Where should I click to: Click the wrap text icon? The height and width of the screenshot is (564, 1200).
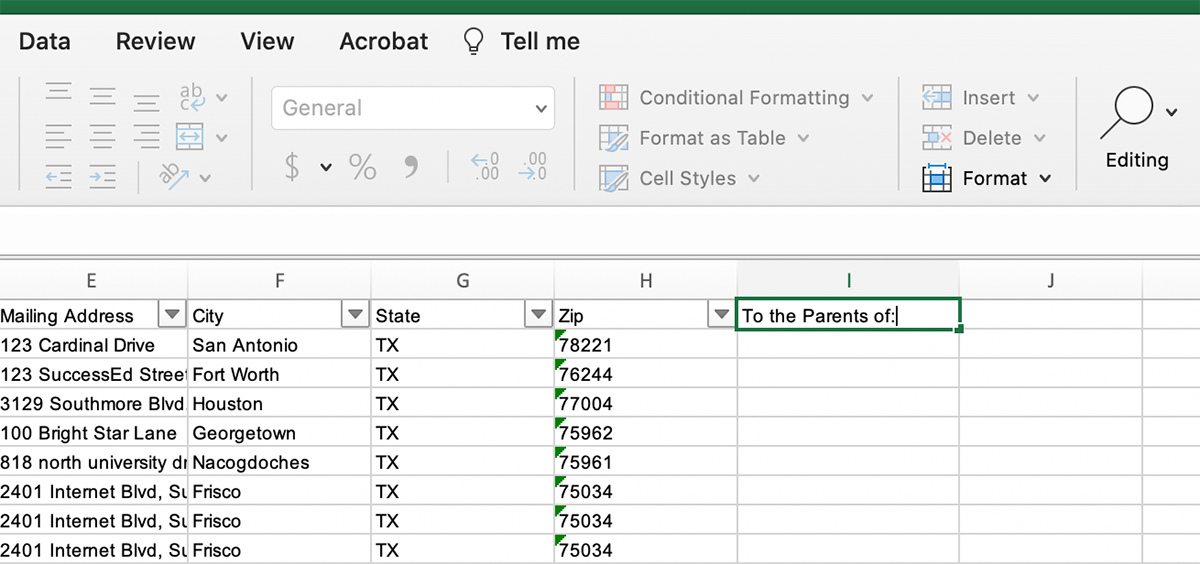click(x=190, y=97)
